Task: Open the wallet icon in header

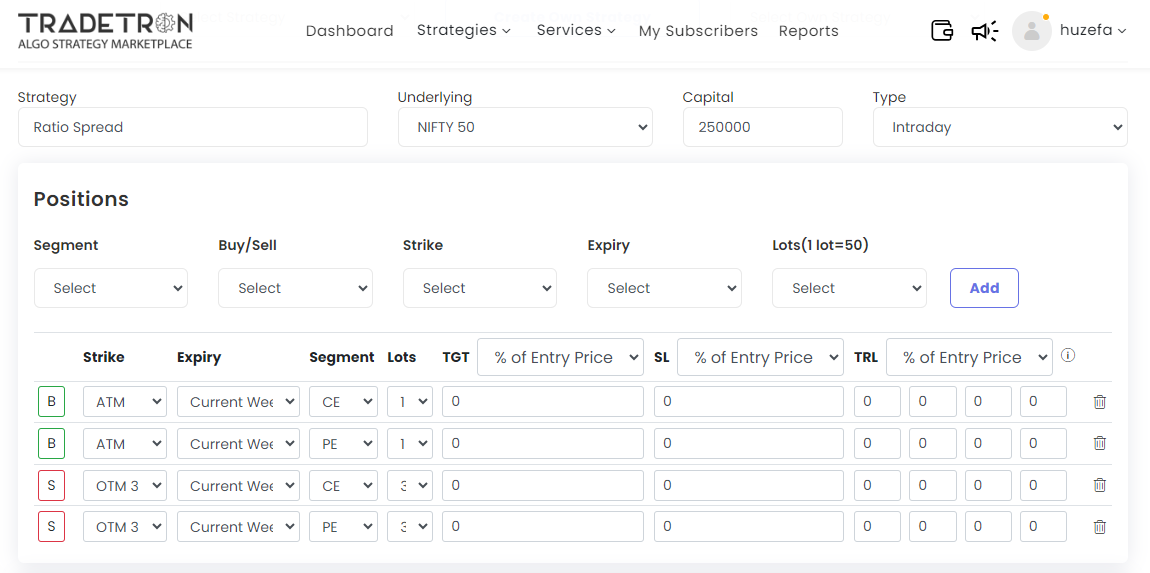Action: coord(941,31)
